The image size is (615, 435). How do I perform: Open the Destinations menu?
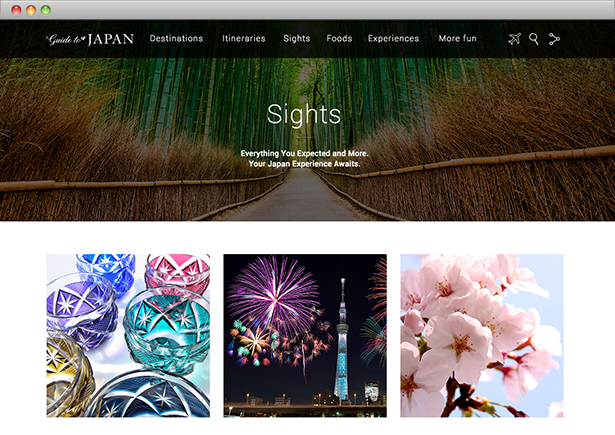pos(176,38)
